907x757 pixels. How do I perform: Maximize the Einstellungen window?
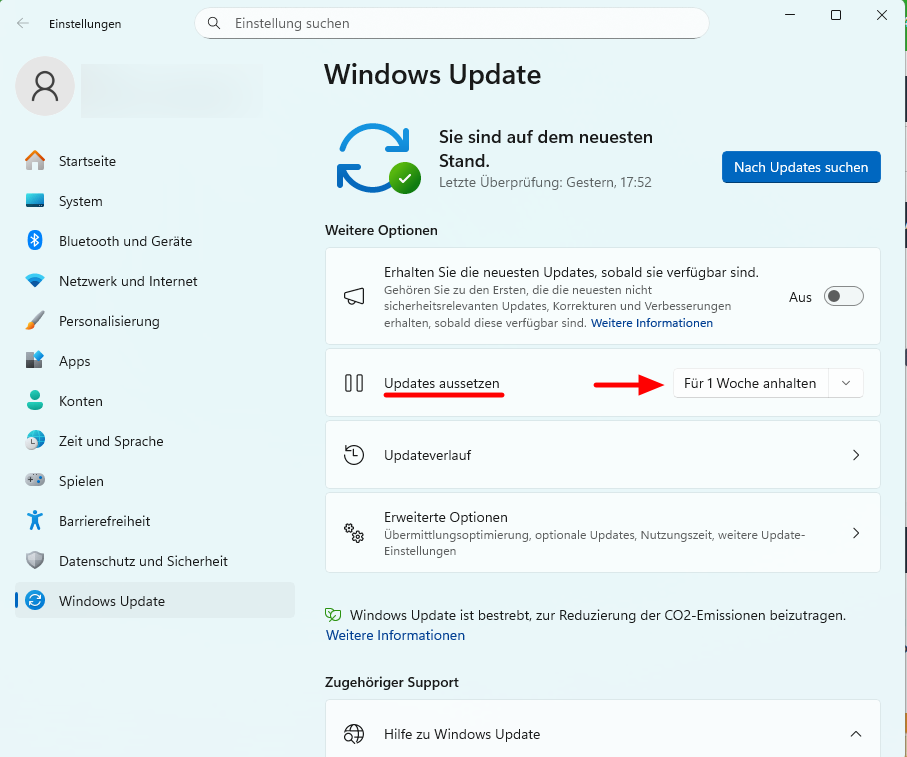point(836,15)
